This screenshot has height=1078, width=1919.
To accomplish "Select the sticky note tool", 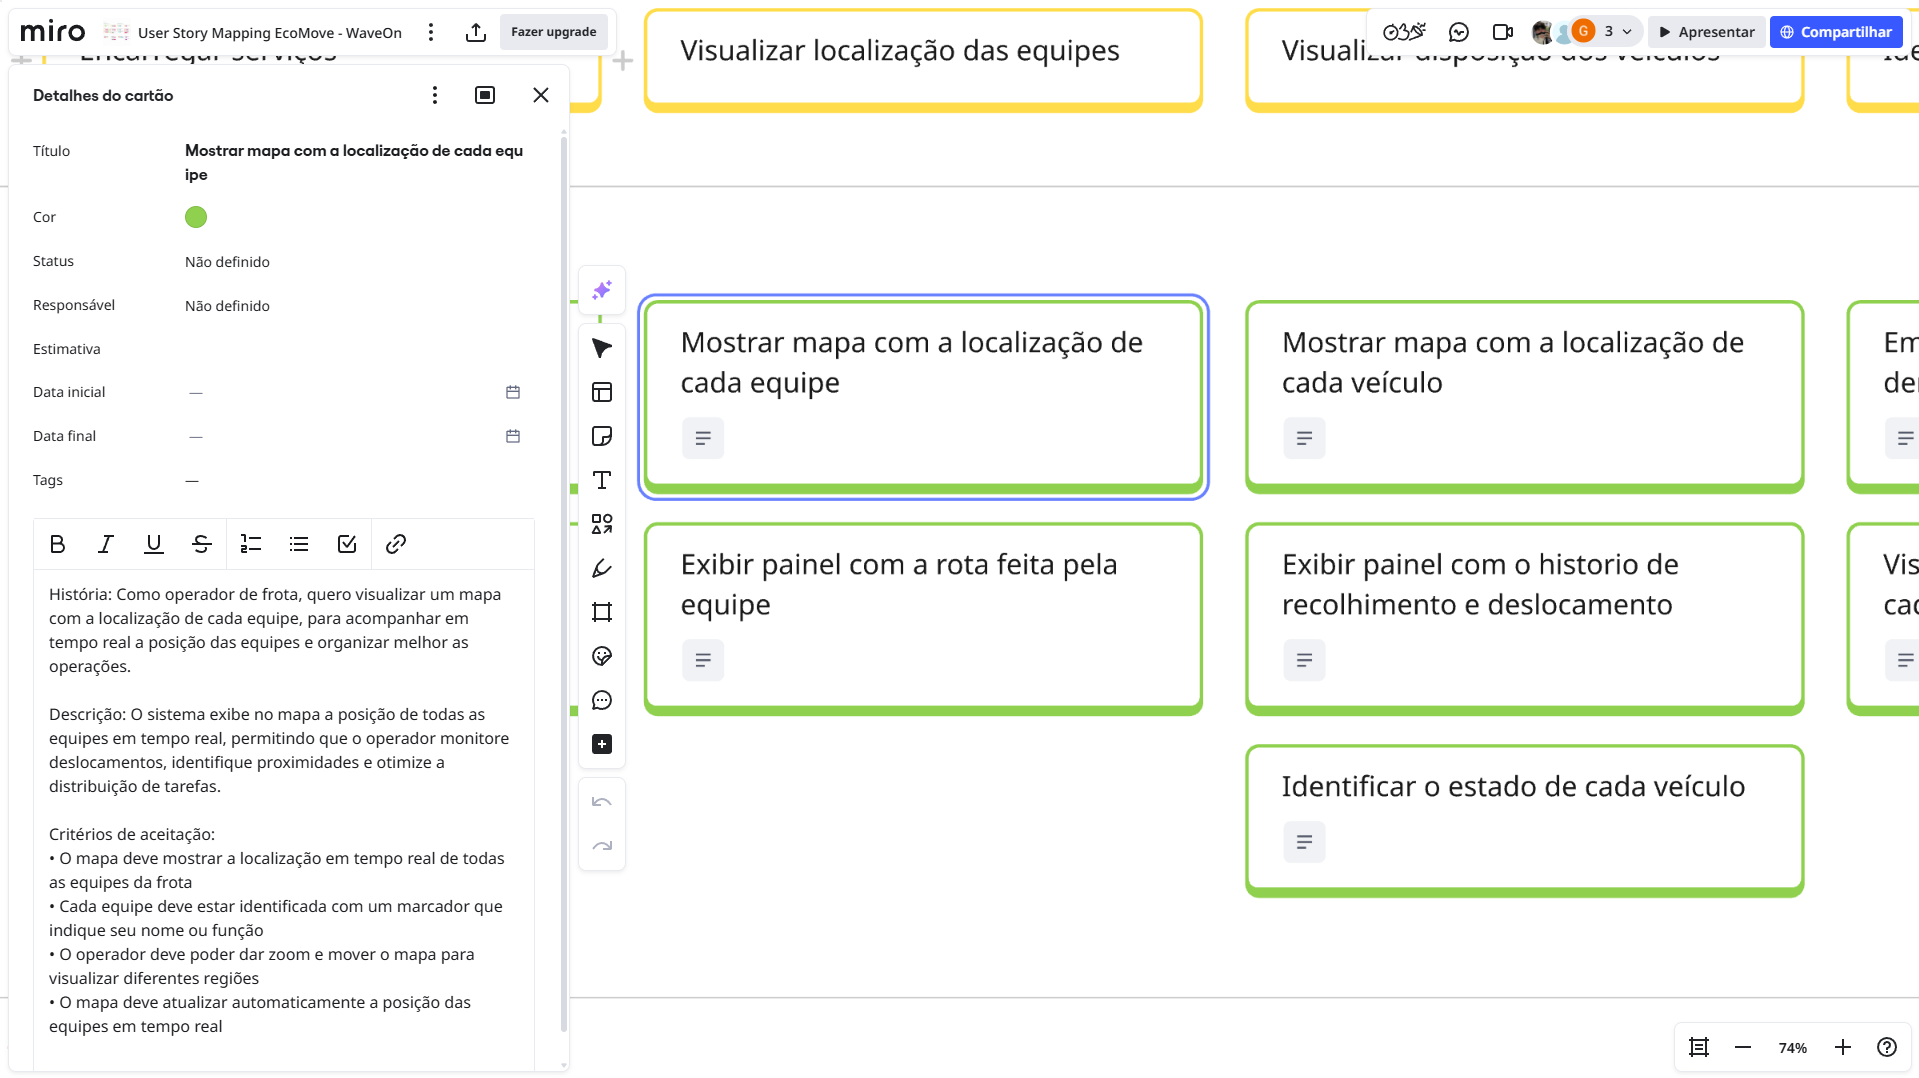I will pos(602,436).
